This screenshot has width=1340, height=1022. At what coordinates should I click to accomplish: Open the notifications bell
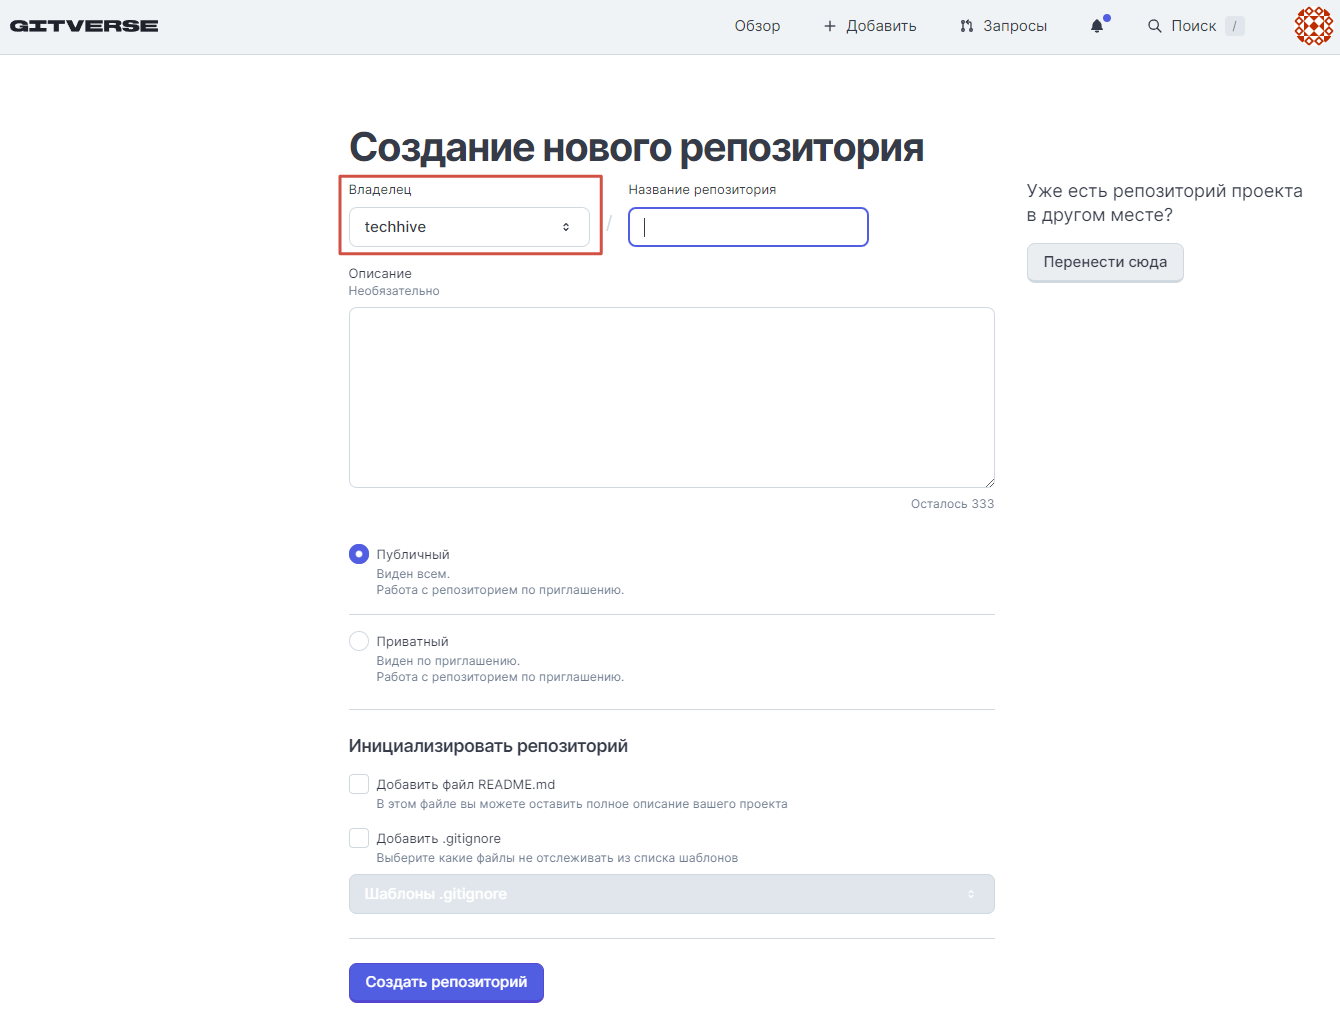tap(1098, 26)
